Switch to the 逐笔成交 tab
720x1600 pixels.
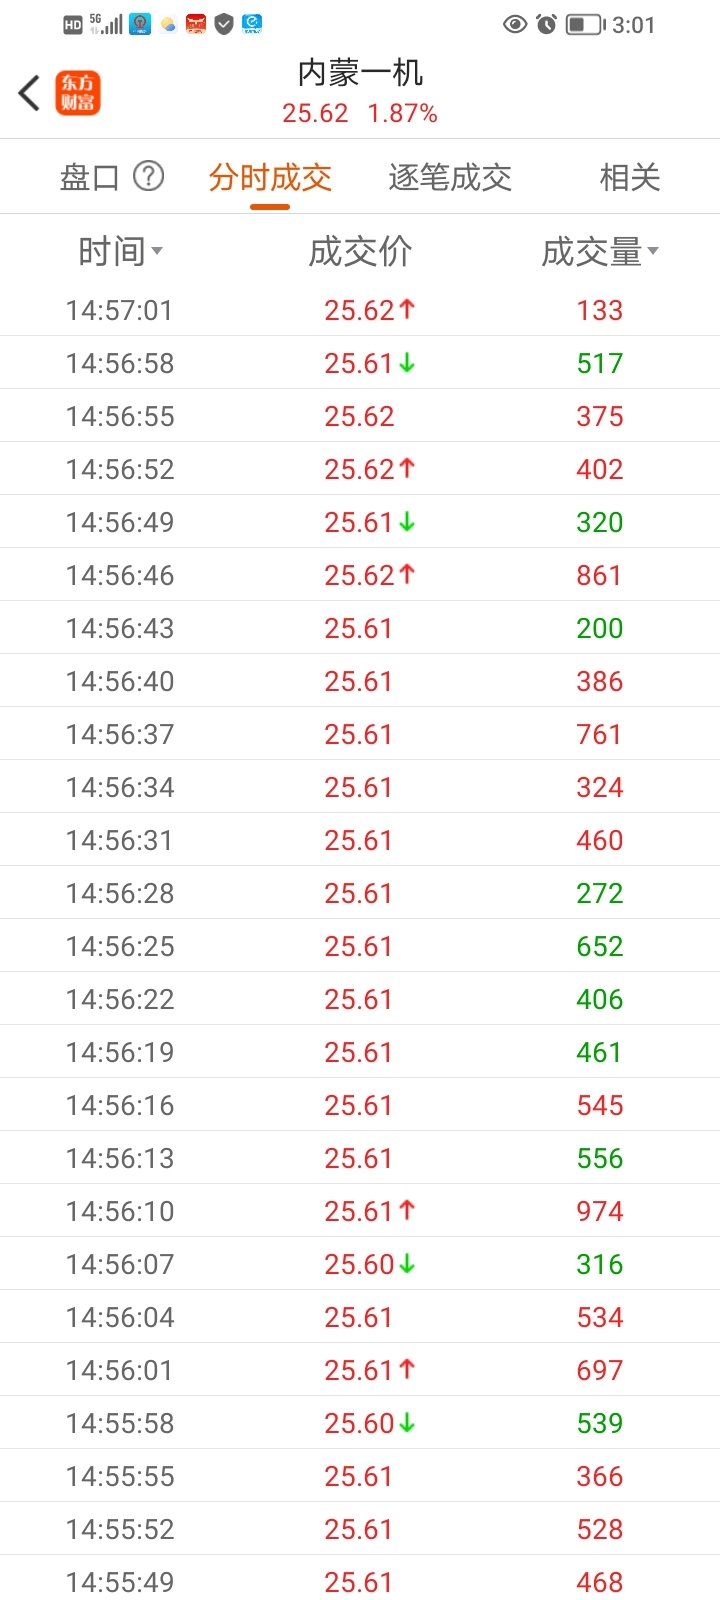click(450, 177)
